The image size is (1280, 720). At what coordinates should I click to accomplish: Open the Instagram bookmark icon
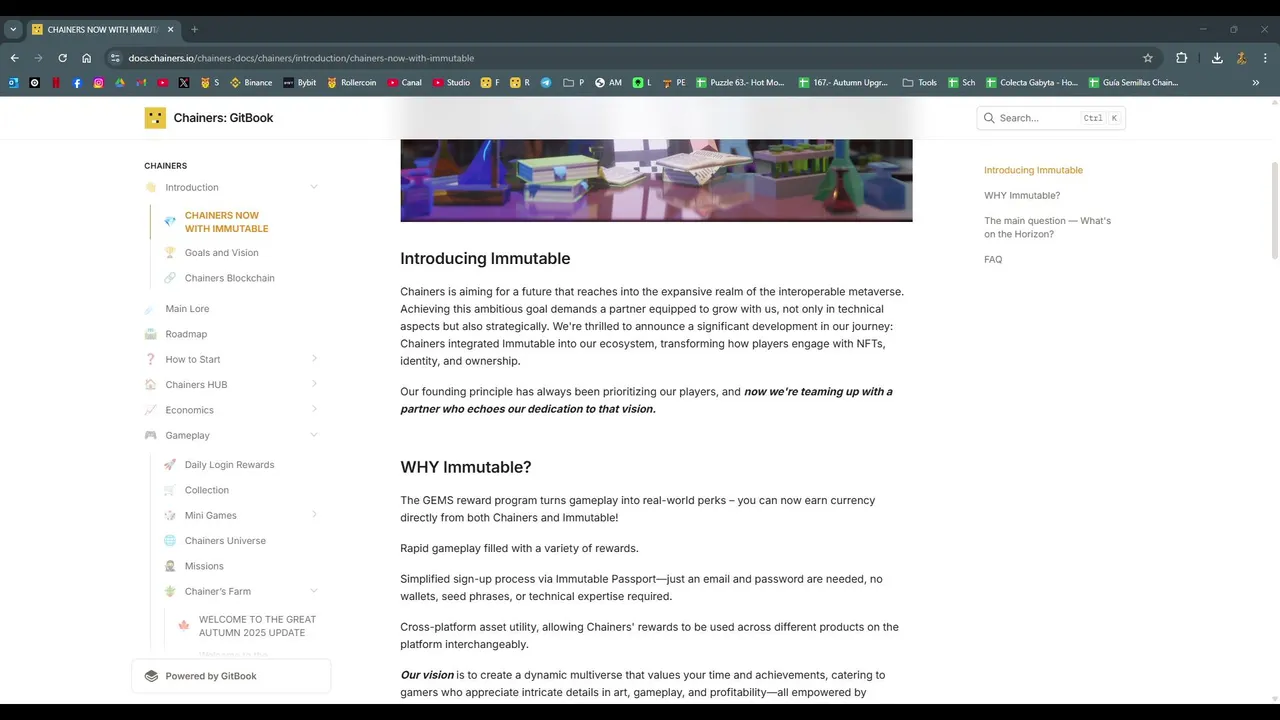pos(98,83)
